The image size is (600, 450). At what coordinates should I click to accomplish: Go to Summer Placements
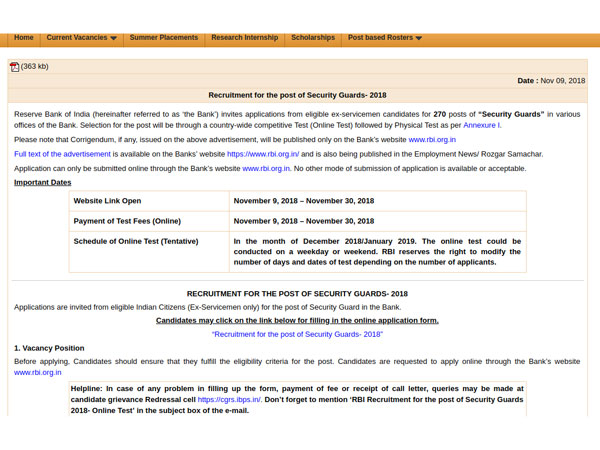tap(164, 38)
